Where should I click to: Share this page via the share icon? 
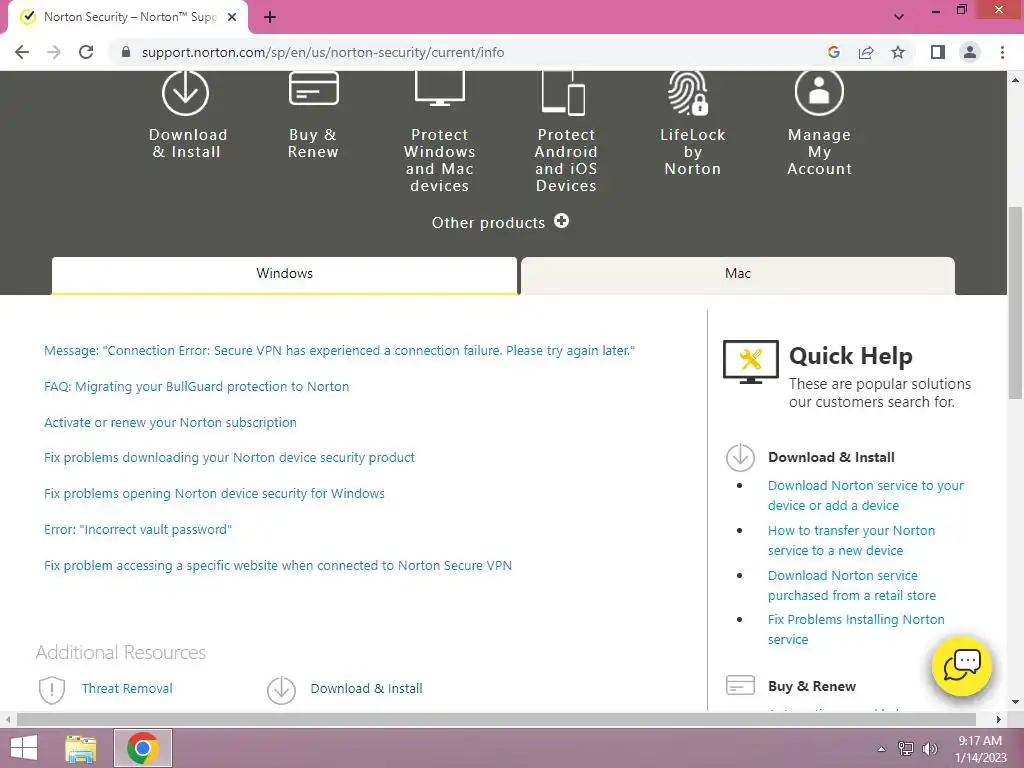click(x=866, y=52)
